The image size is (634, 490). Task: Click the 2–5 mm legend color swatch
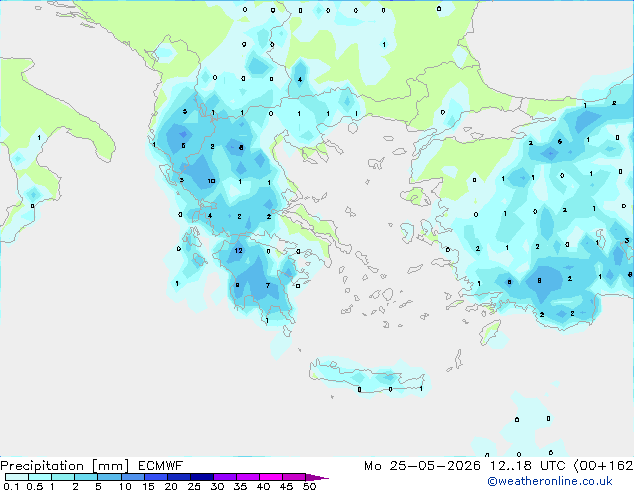point(86,477)
